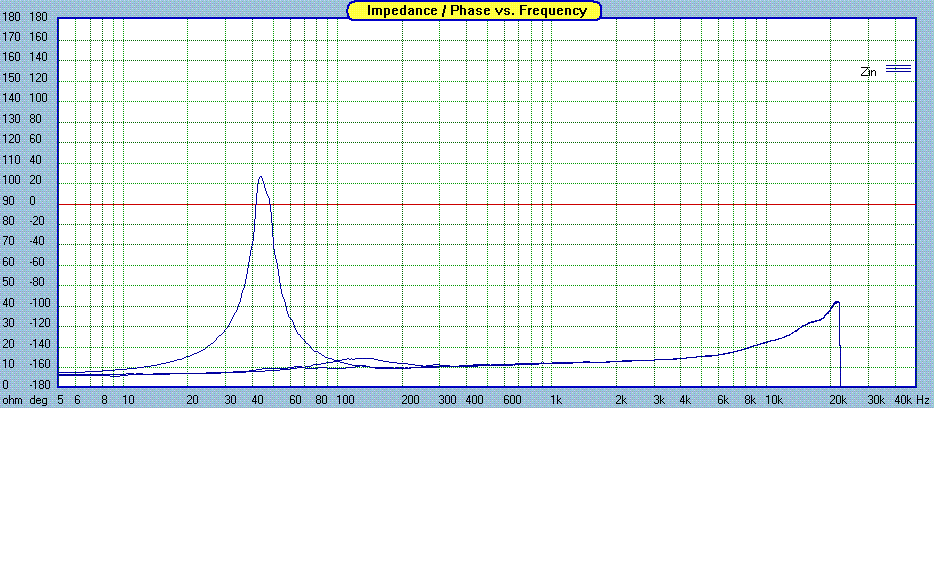Screen dimensions: 934x588
Task: Select the 'Zin' legend label
Action: pos(868,72)
